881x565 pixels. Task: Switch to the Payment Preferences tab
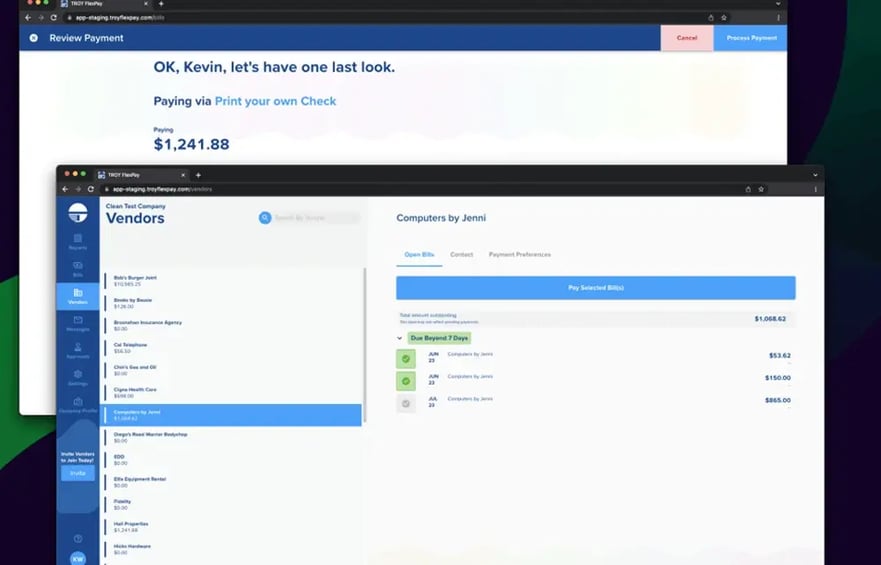point(520,254)
